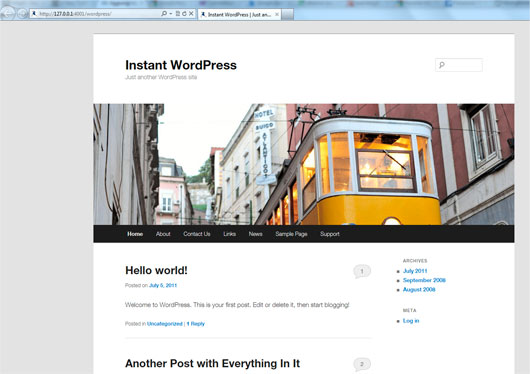Click the comment bubble showing 2
The image size is (530, 374).
(x=362, y=364)
